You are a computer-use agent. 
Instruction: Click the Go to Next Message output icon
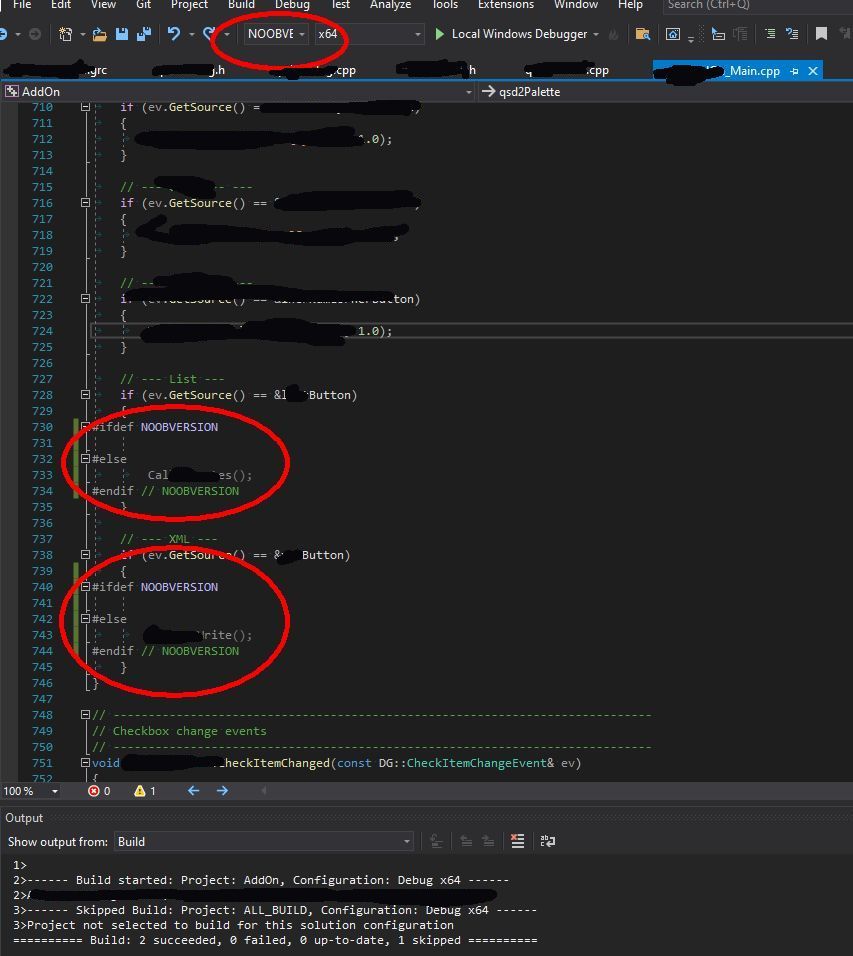point(488,841)
